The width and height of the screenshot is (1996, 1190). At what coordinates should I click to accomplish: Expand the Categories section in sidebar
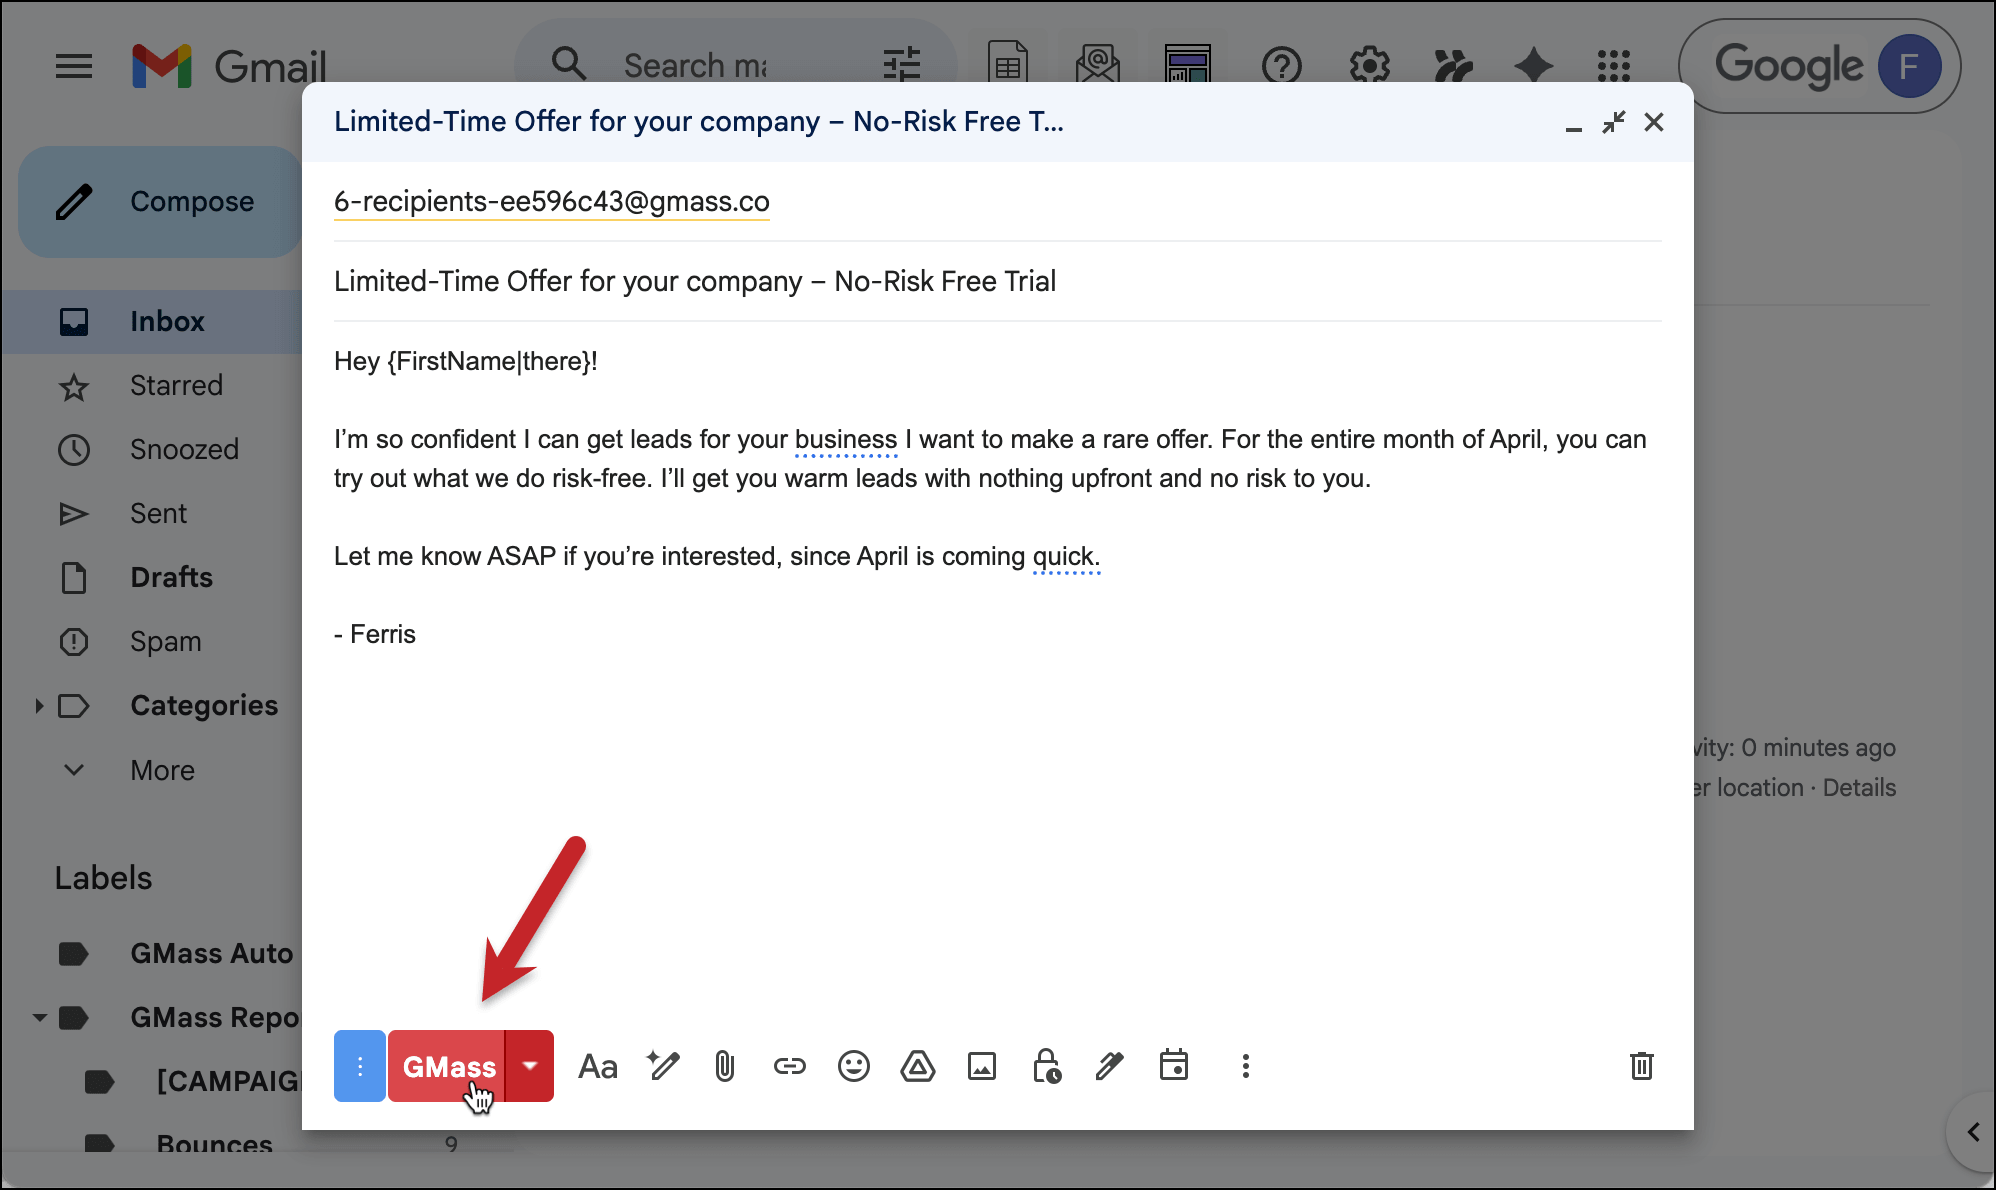click(39, 706)
